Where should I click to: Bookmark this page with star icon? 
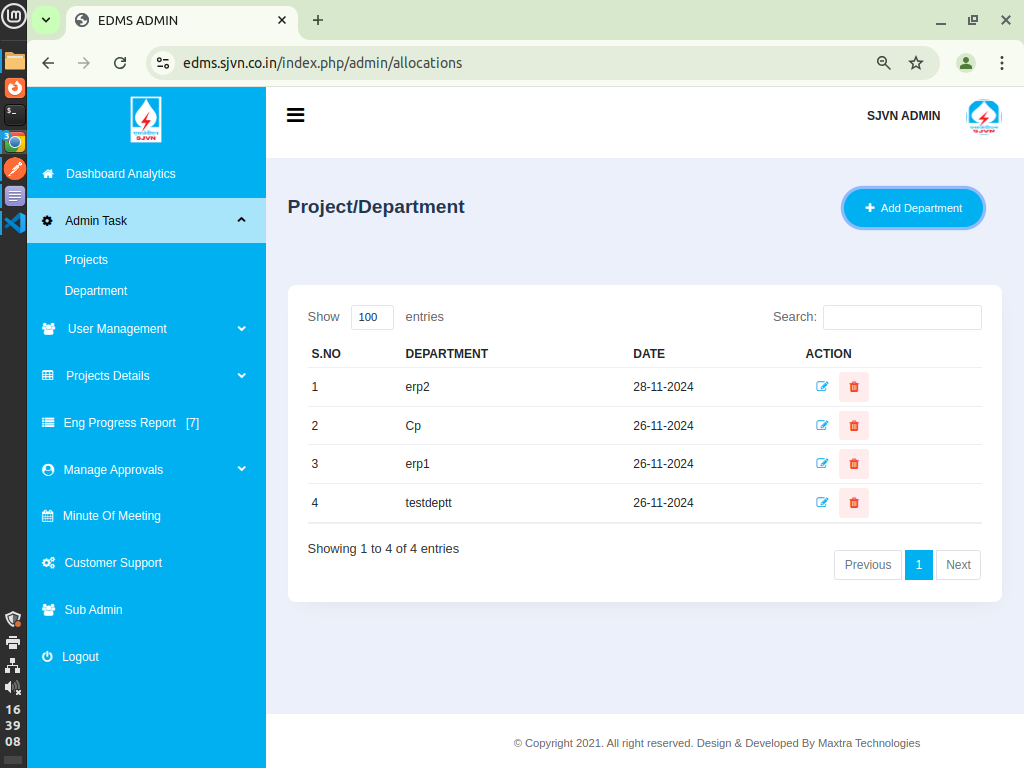915,63
